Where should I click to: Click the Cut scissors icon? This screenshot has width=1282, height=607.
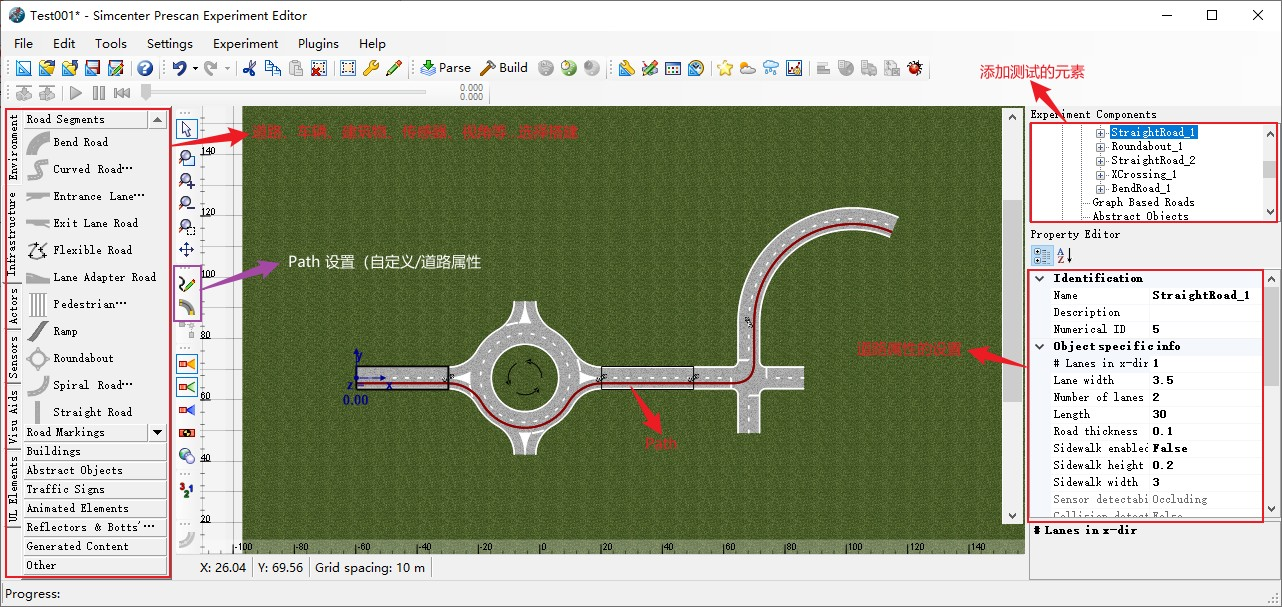tap(249, 68)
